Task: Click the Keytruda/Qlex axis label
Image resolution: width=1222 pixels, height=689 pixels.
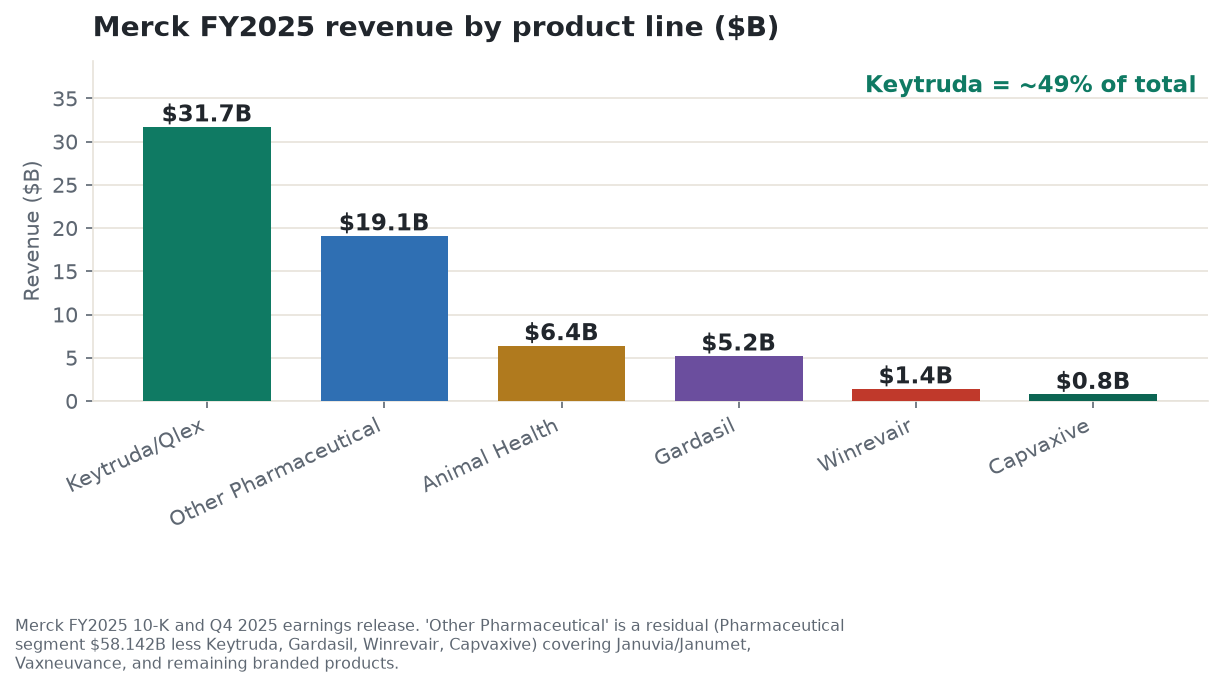Action: point(136,454)
